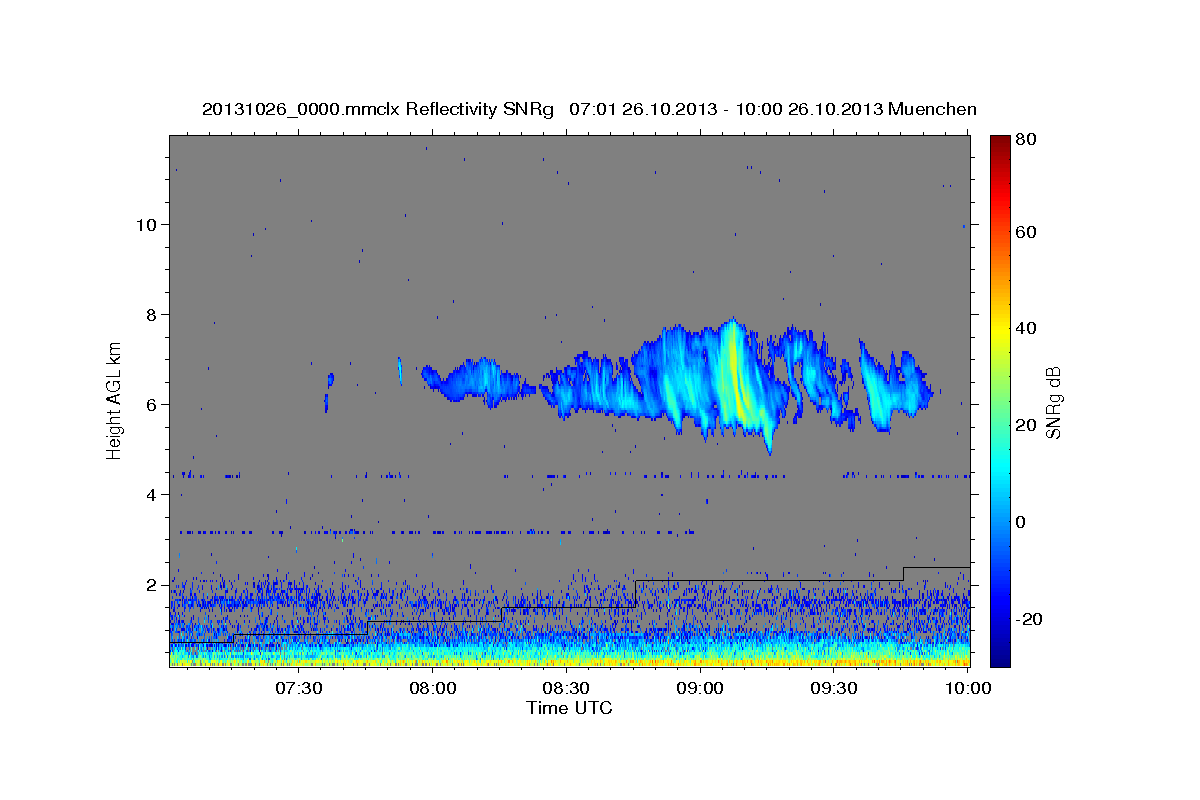
Task: Click the colorbar value 40
Action: click(x=1028, y=329)
